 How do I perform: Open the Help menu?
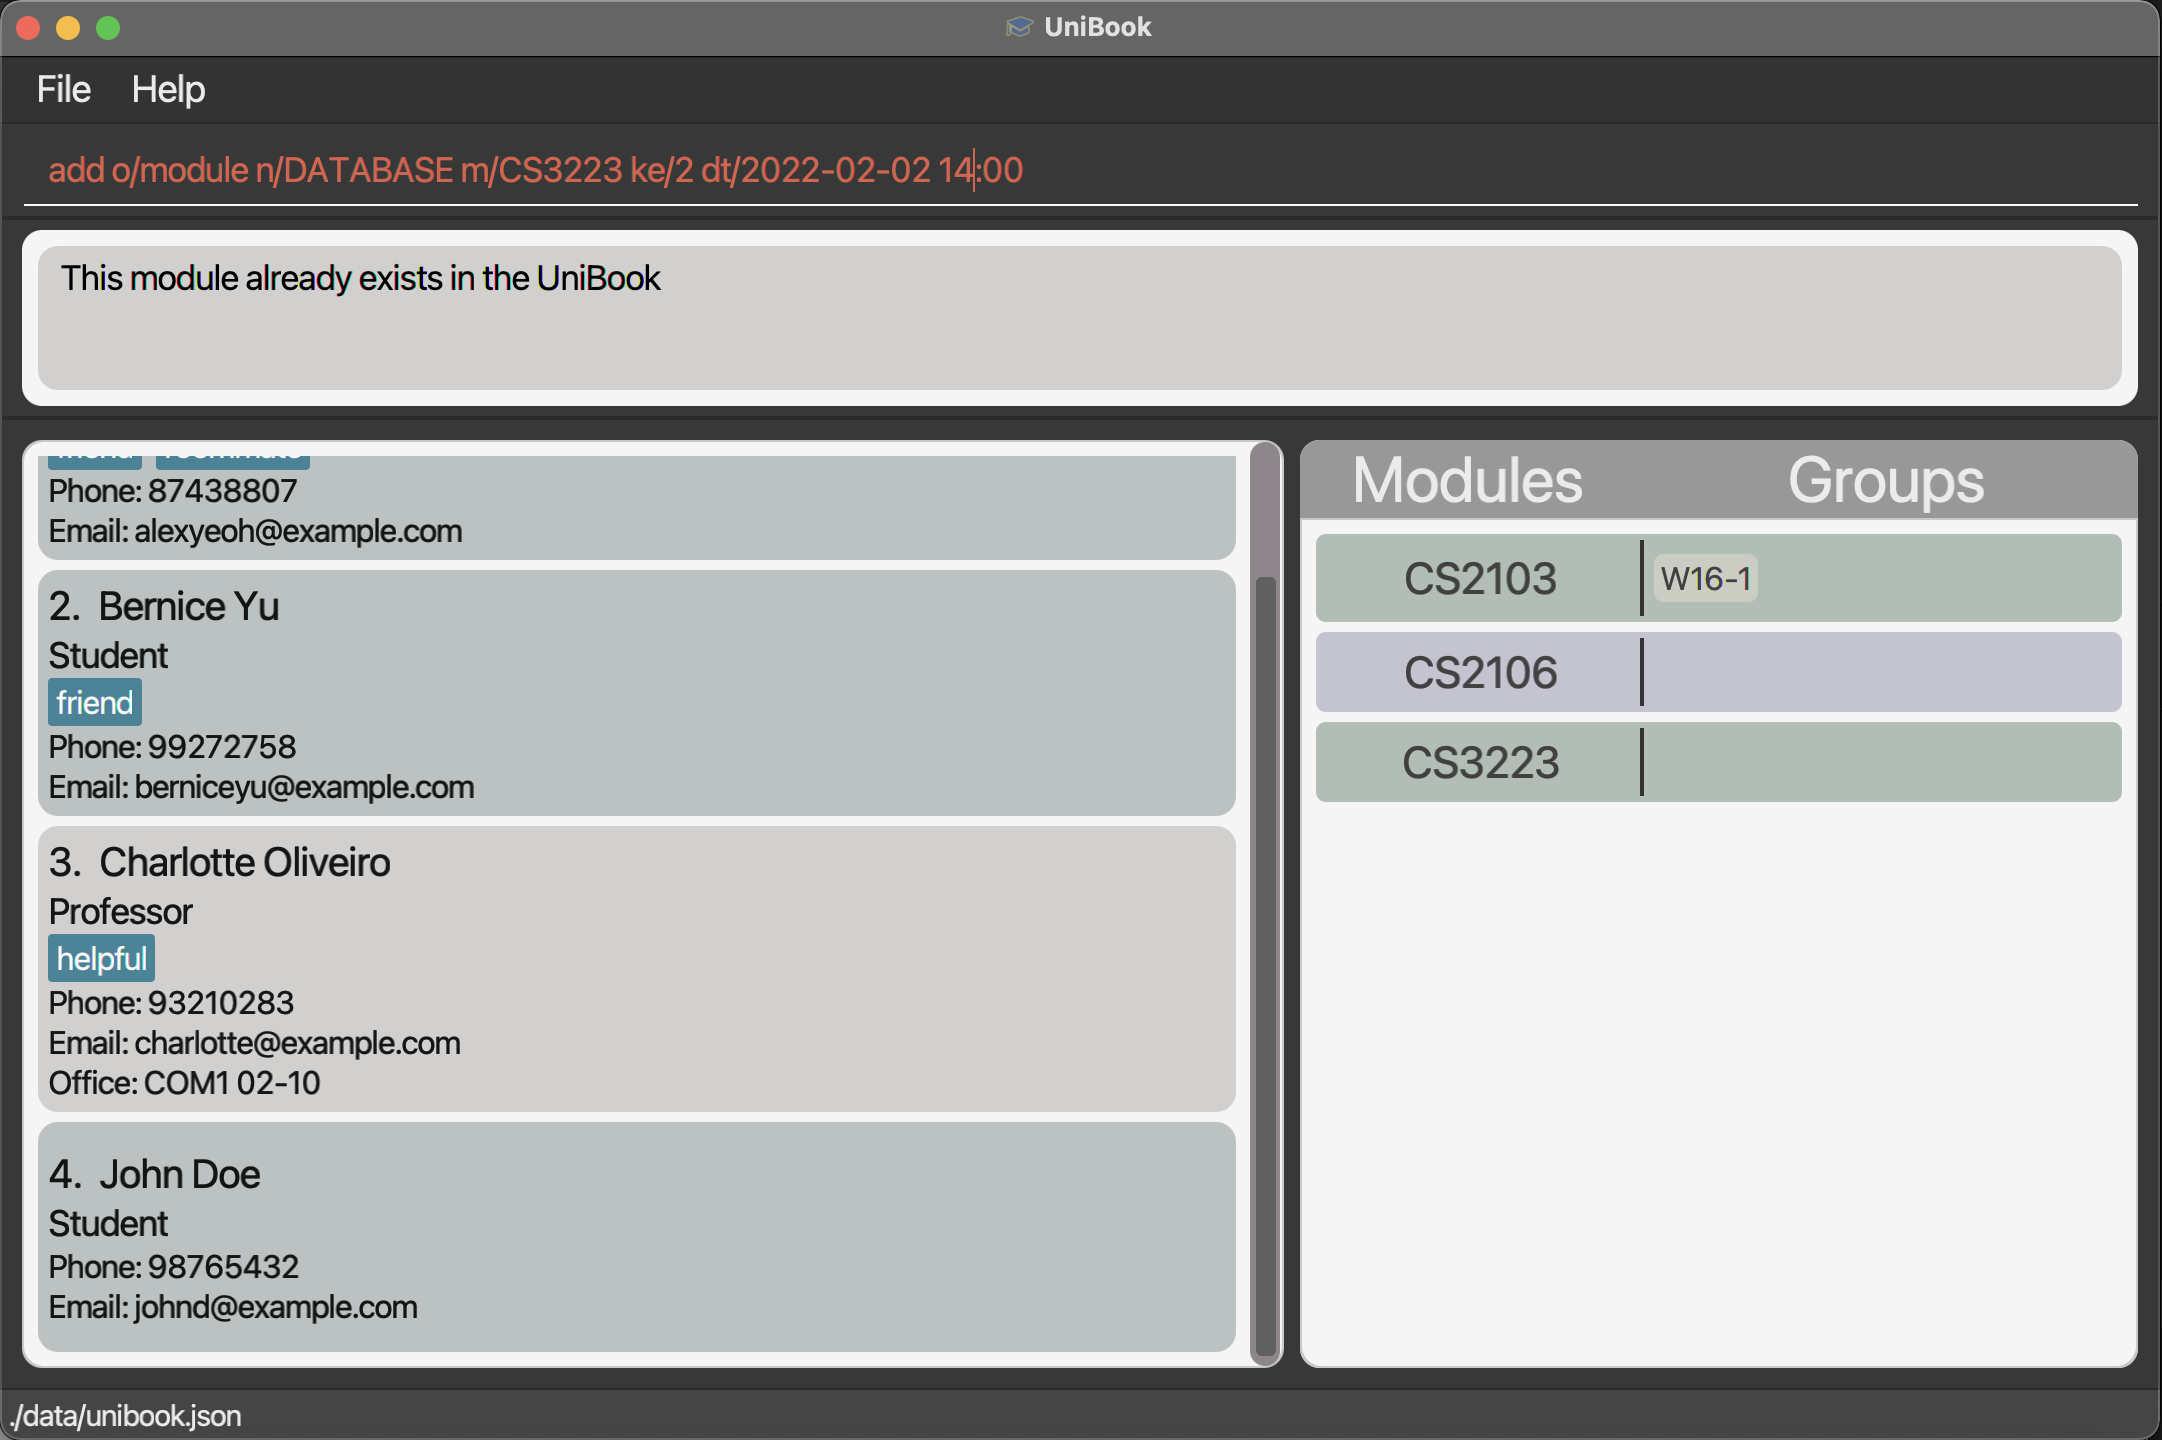[168, 90]
